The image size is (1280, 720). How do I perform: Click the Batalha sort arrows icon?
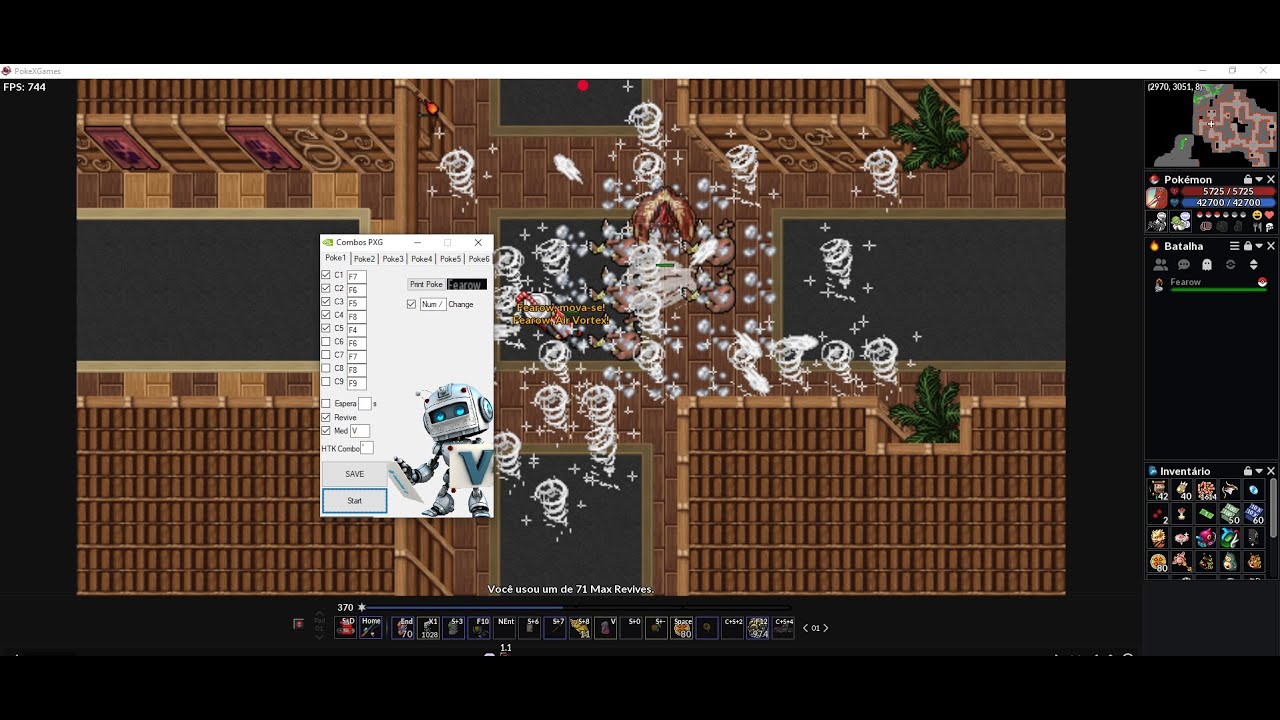click(1254, 265)
